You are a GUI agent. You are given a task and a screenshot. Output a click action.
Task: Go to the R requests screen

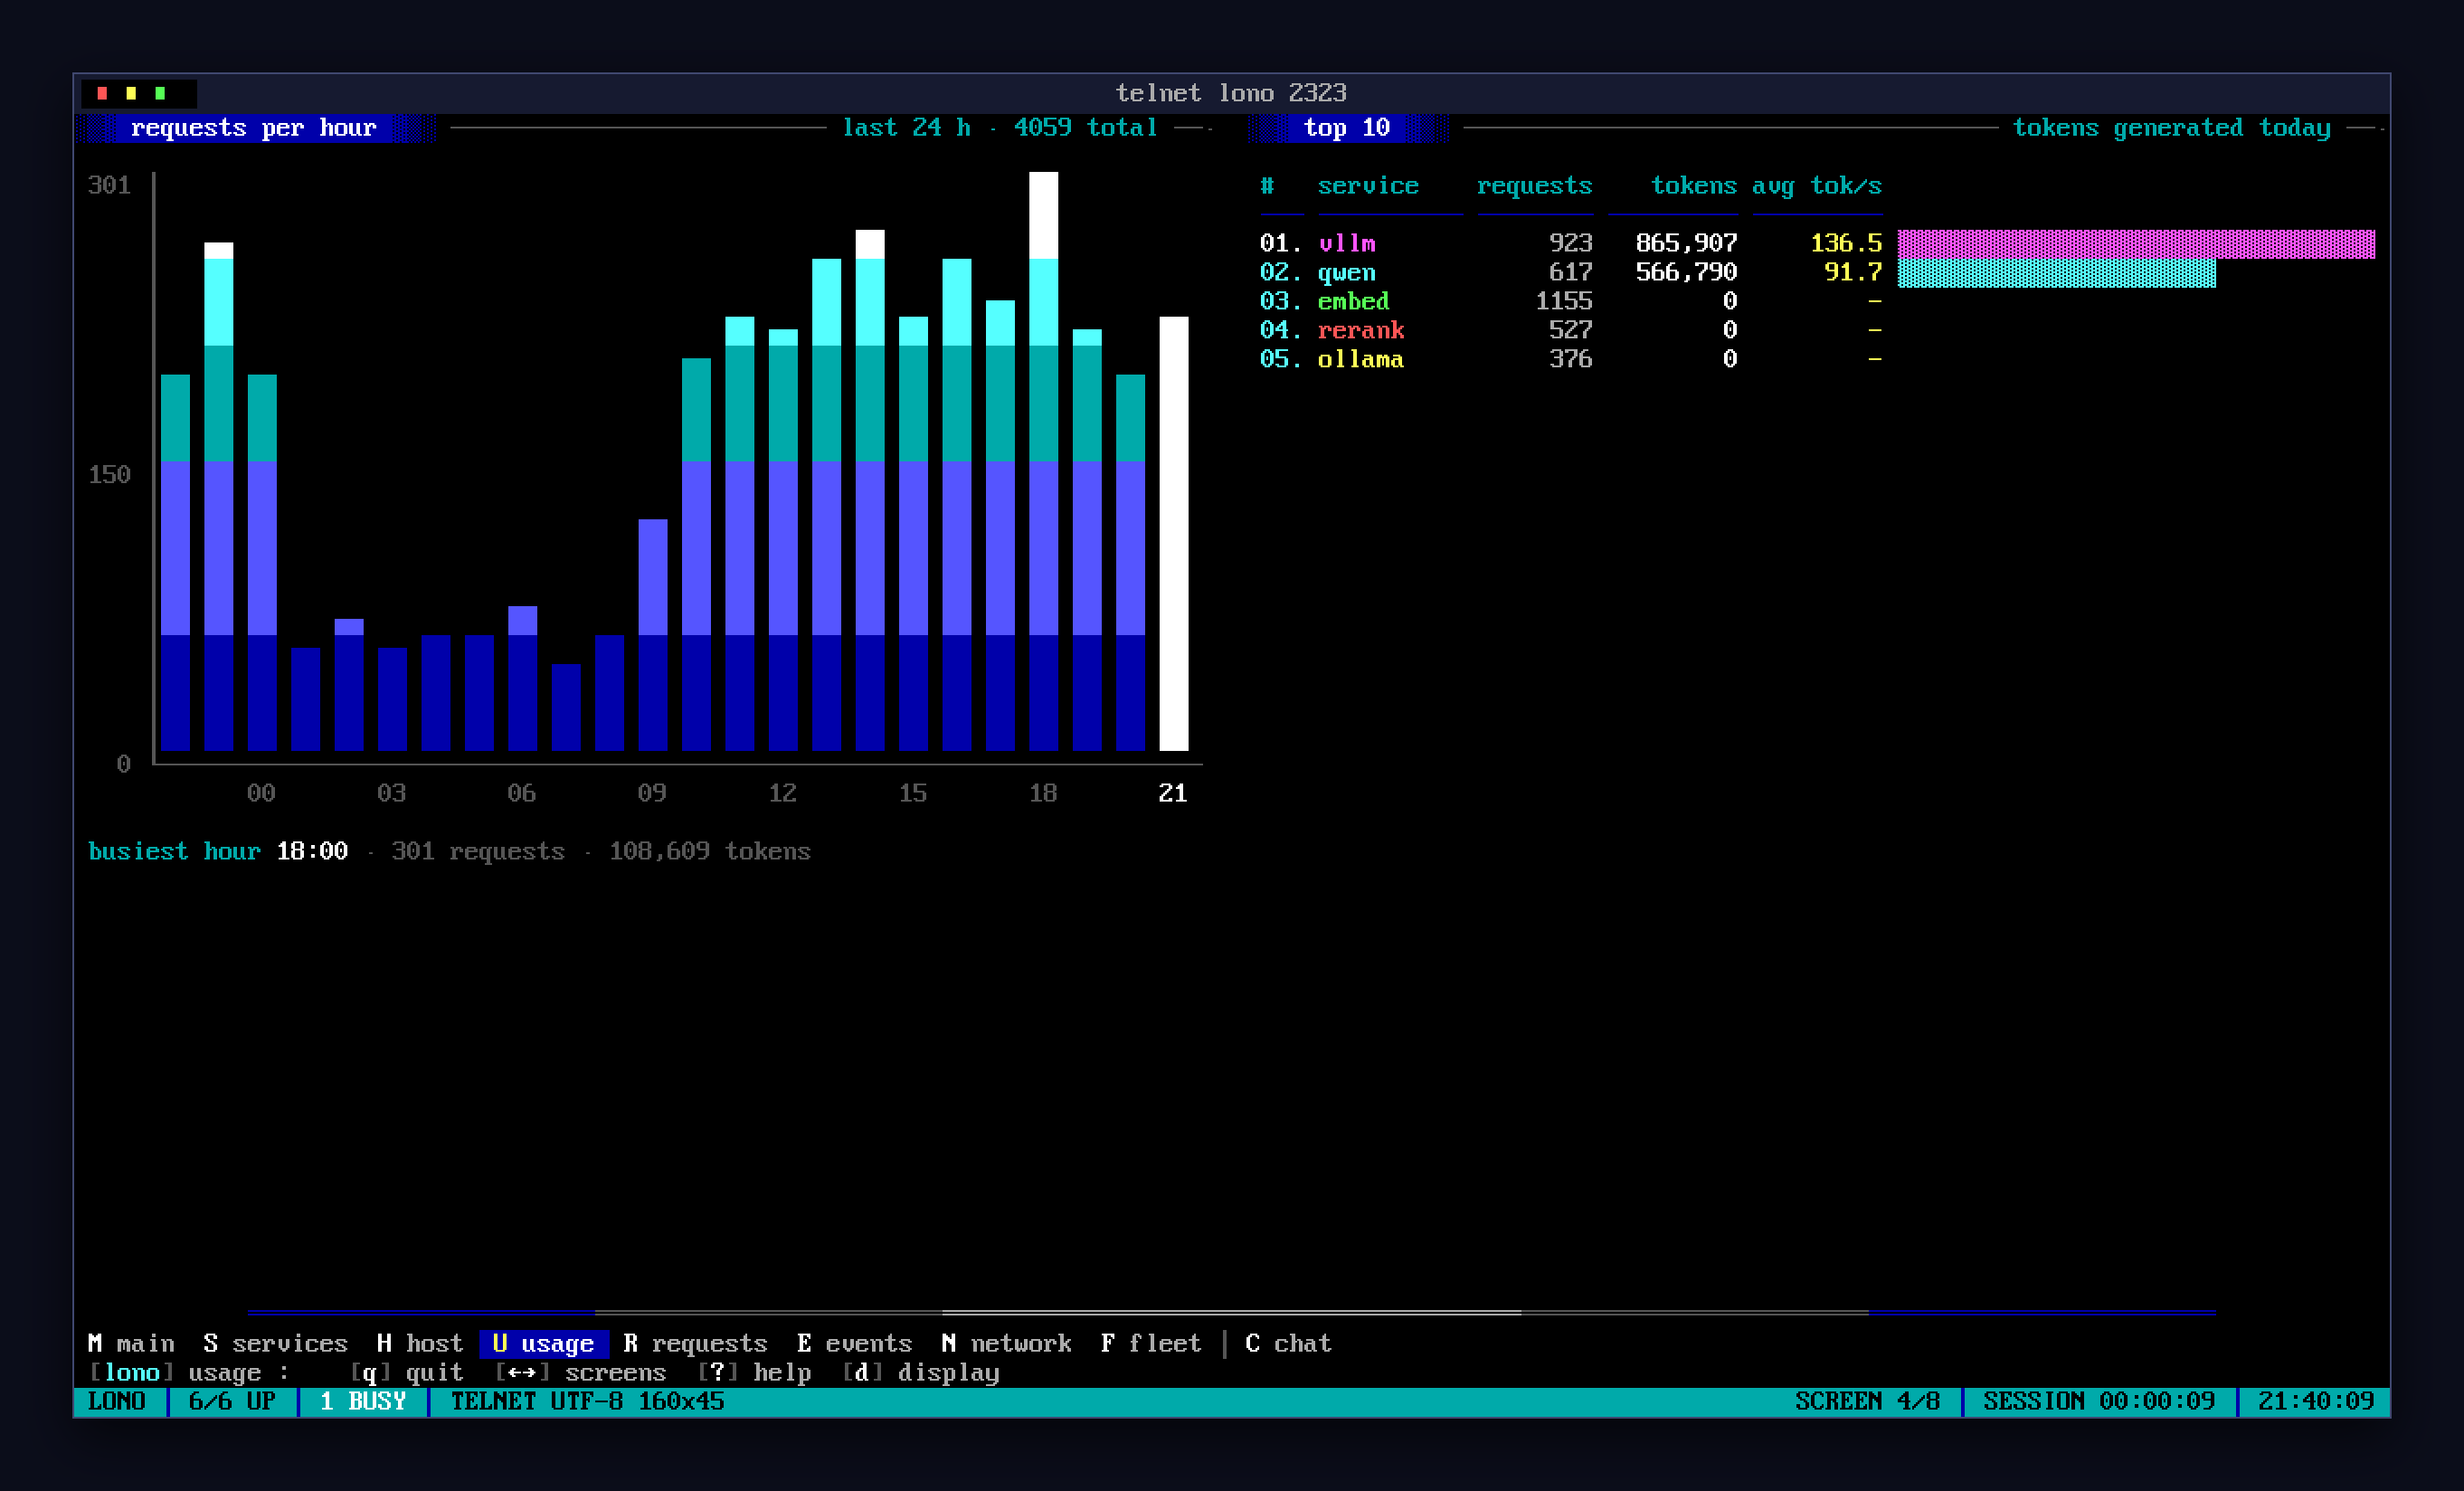pyautogui.click(x=695, y=1343)
